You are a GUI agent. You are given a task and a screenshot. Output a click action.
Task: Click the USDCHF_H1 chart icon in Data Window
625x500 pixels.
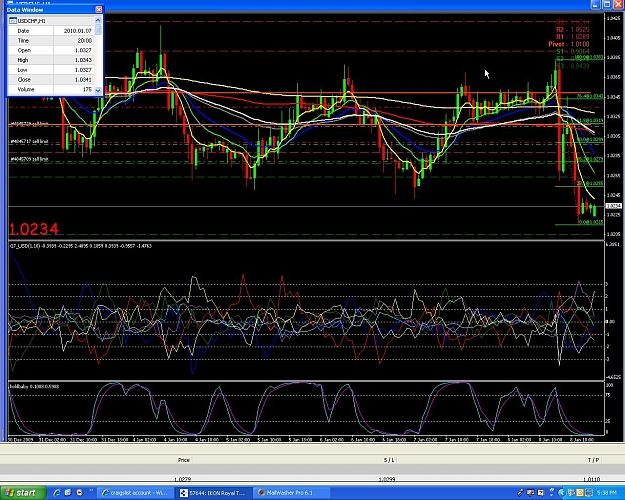pyautogui.click(x=13, y=21)
